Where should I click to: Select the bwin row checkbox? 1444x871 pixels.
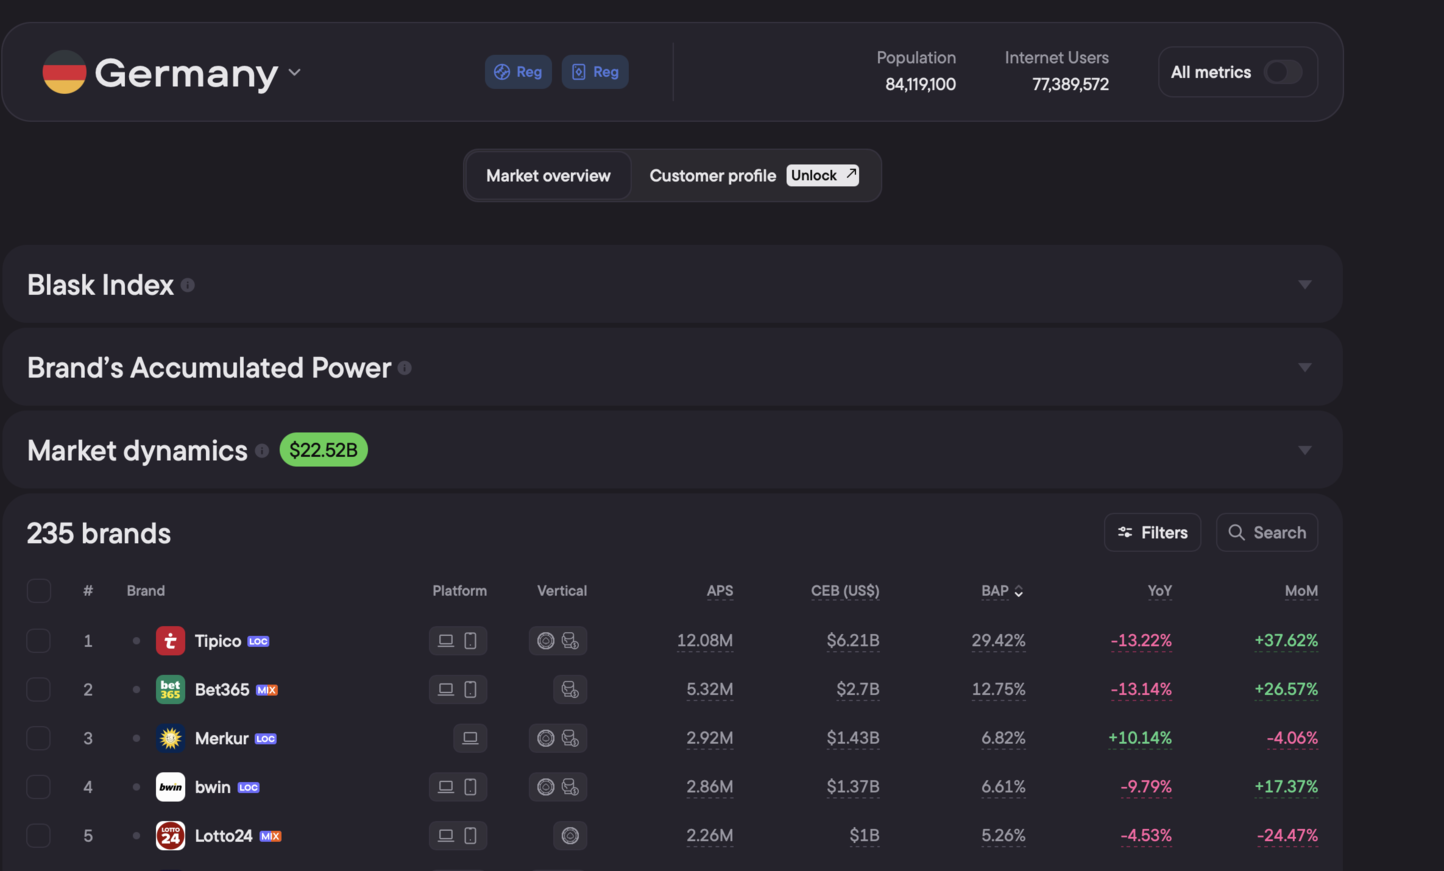(x=39, y=787)
